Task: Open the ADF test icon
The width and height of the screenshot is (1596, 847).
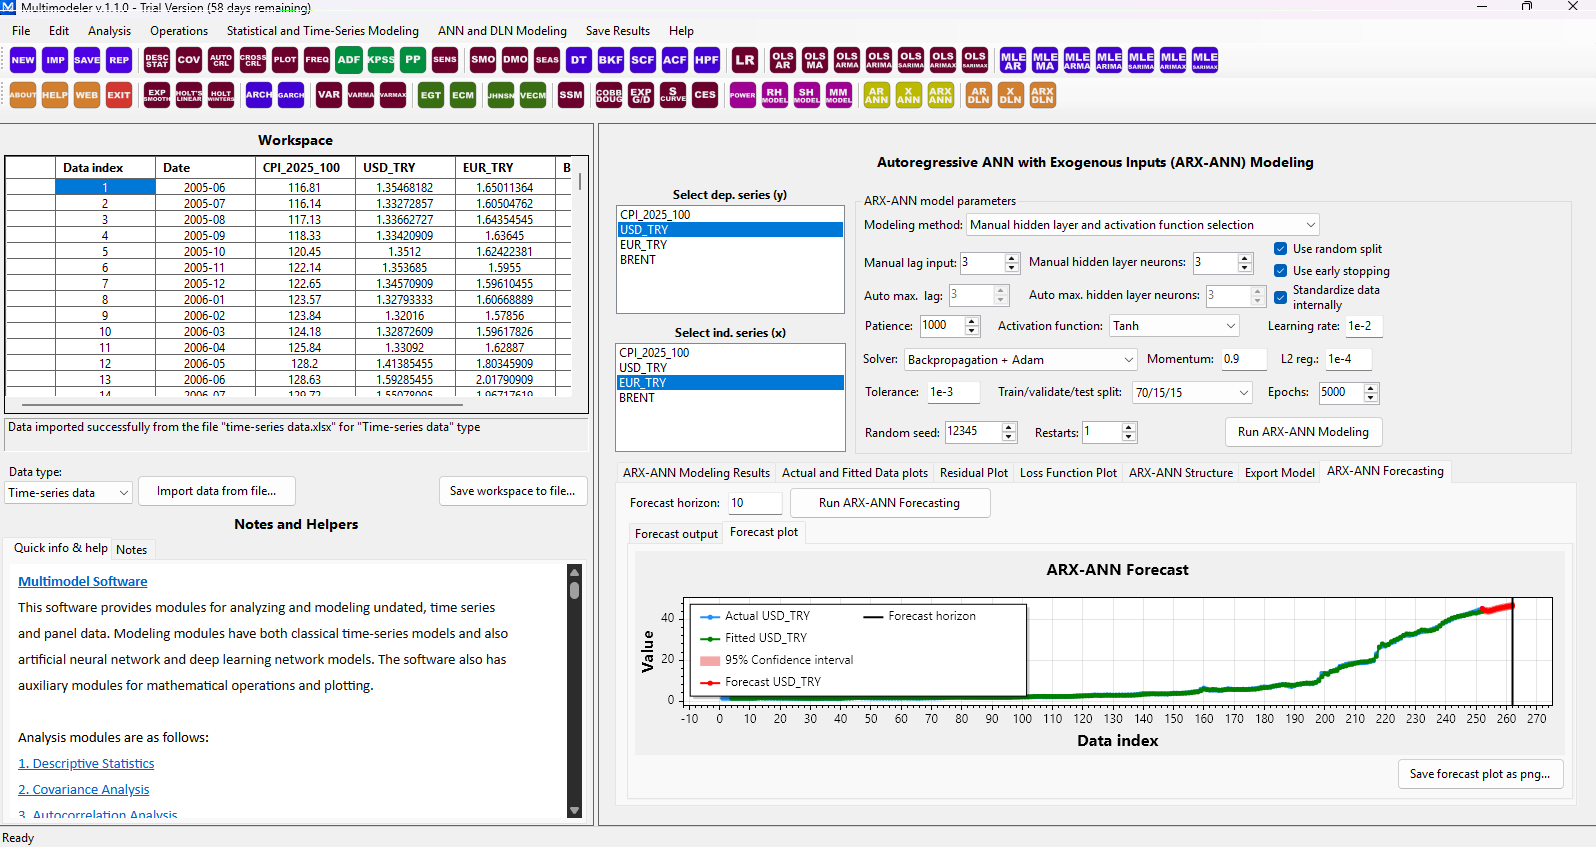Action: pyautogui.click(x=349, y=60)
